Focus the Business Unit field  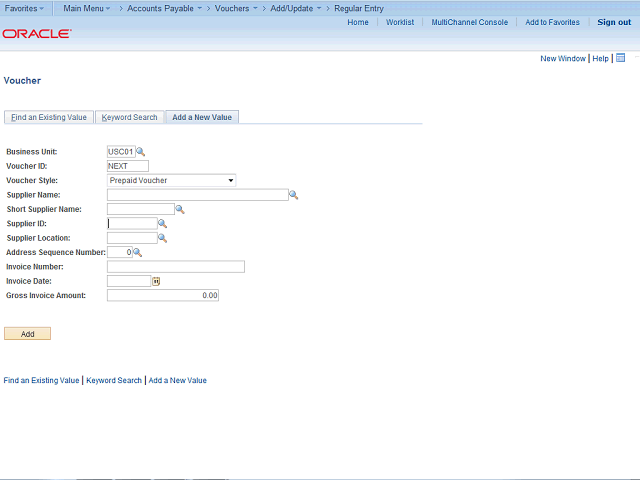click(121, 152)
